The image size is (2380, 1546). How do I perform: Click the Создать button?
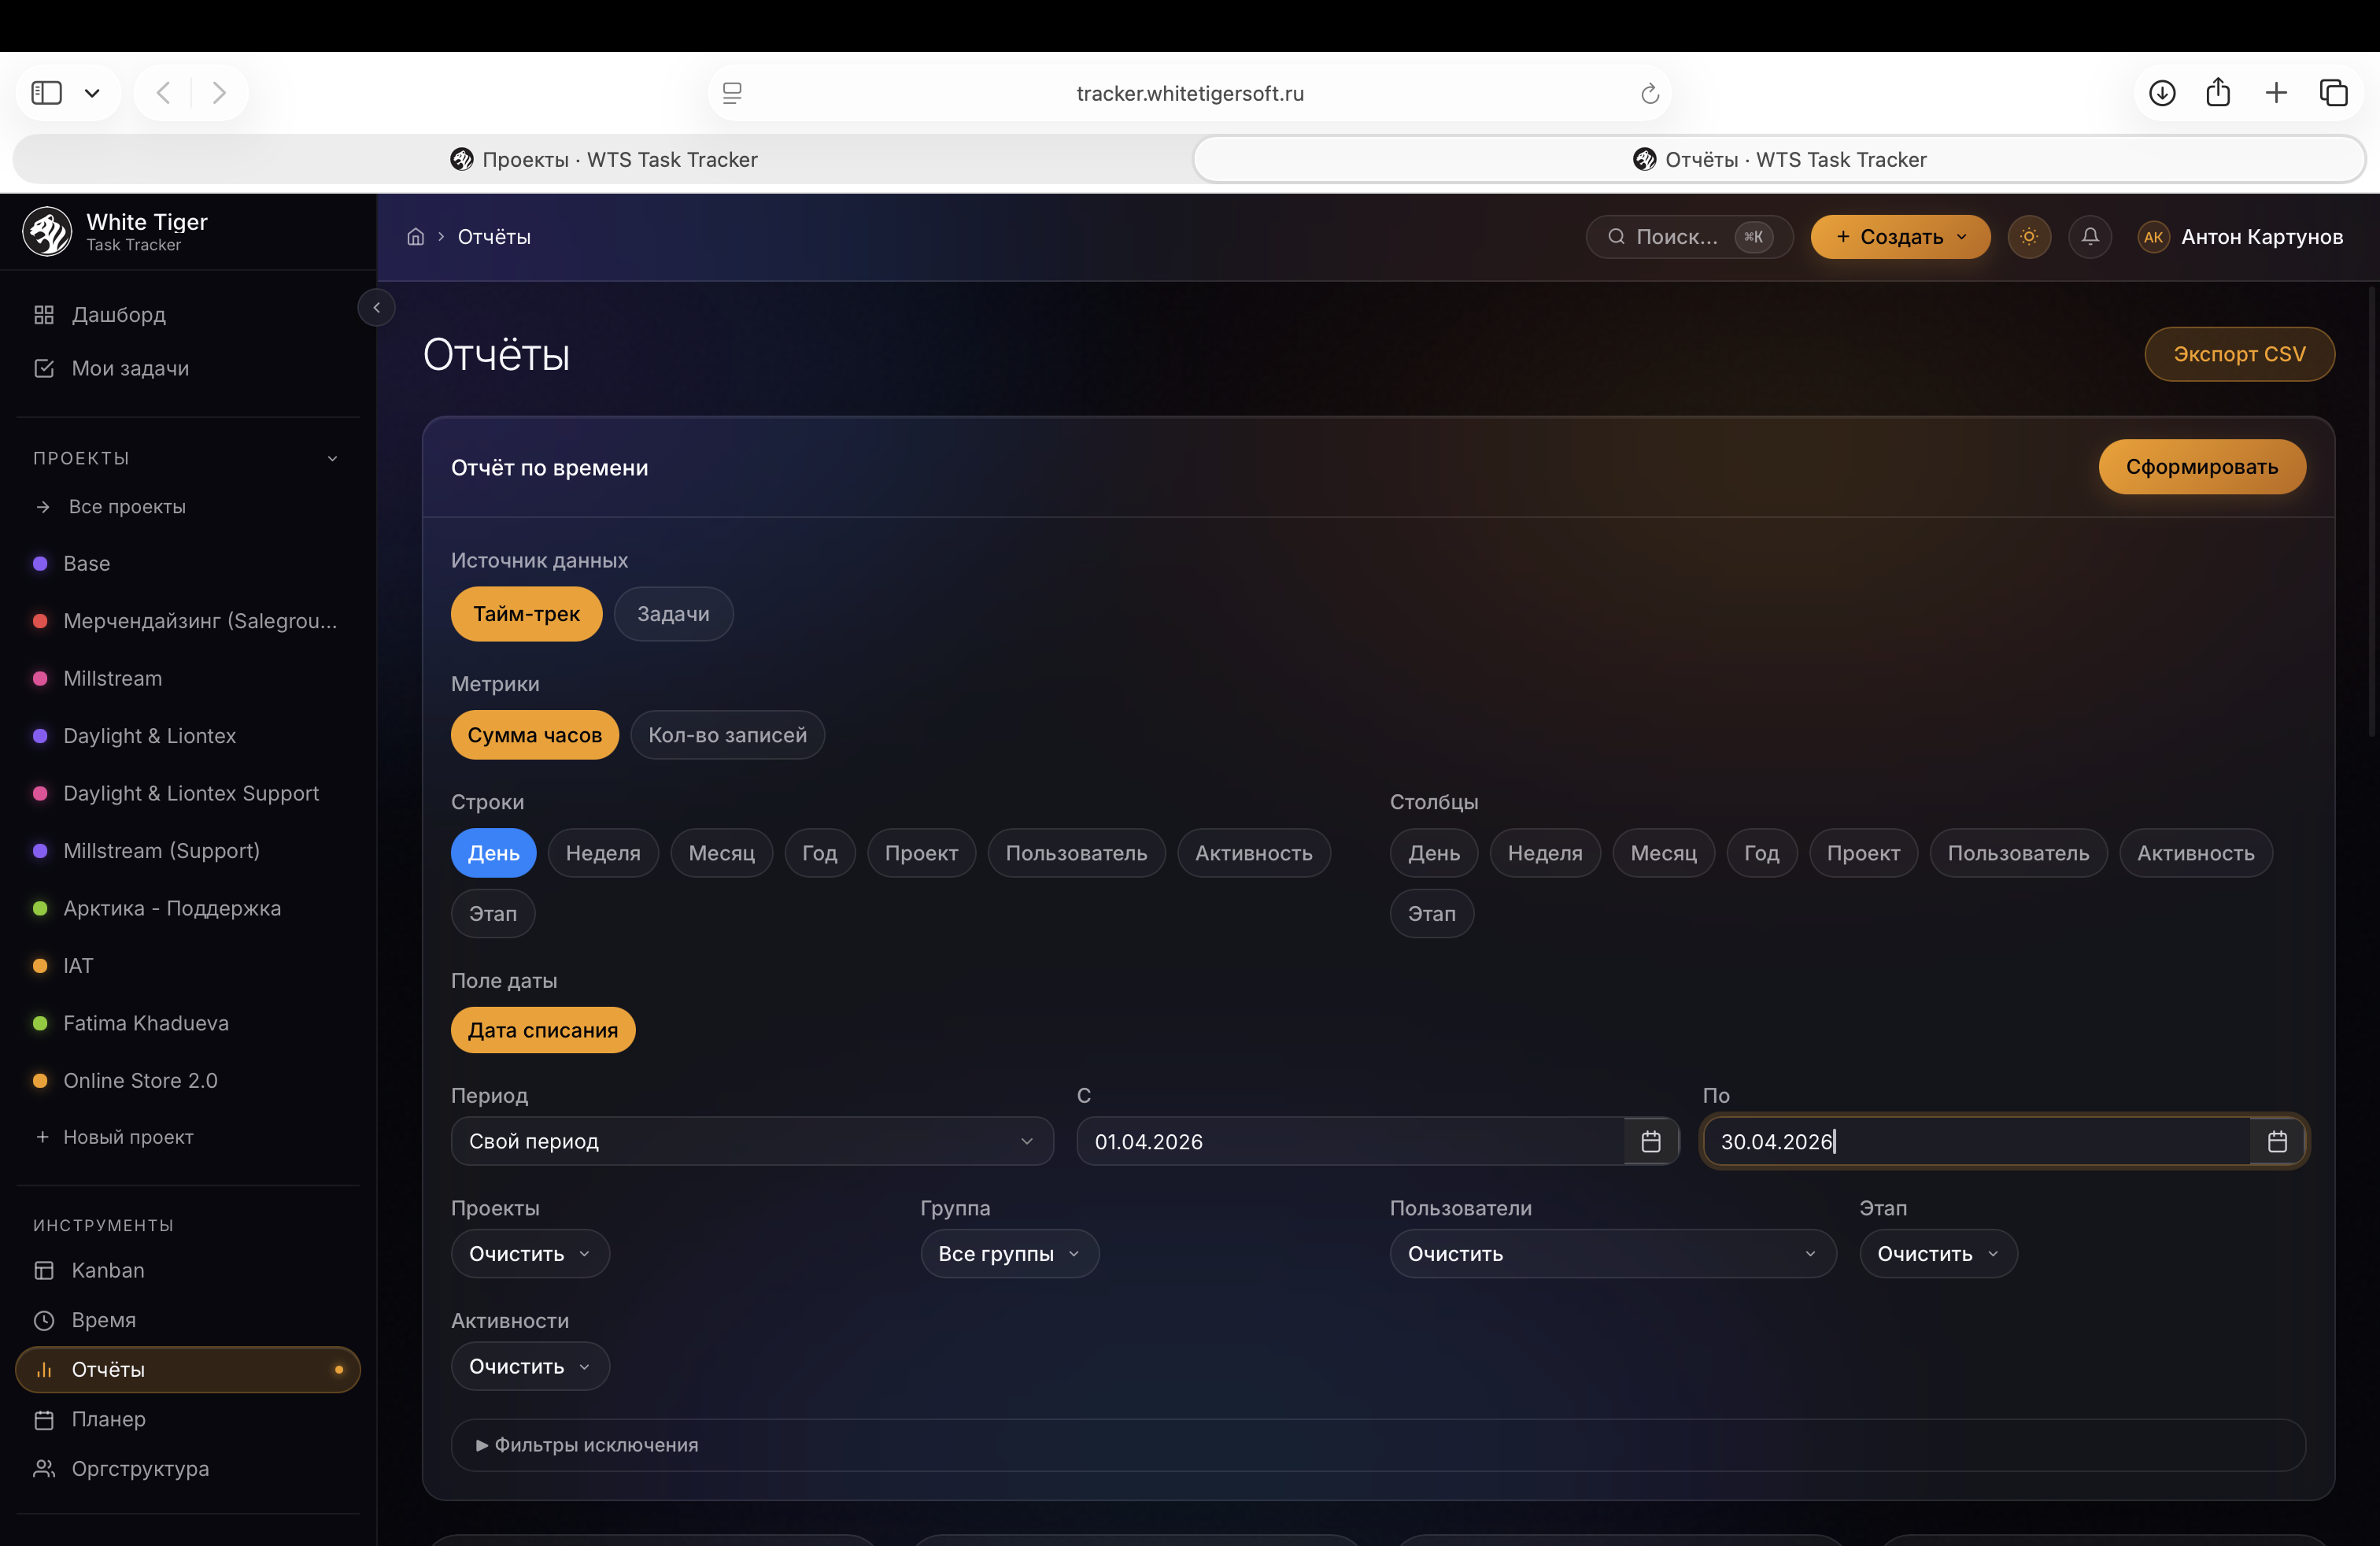click(1900, 237)
